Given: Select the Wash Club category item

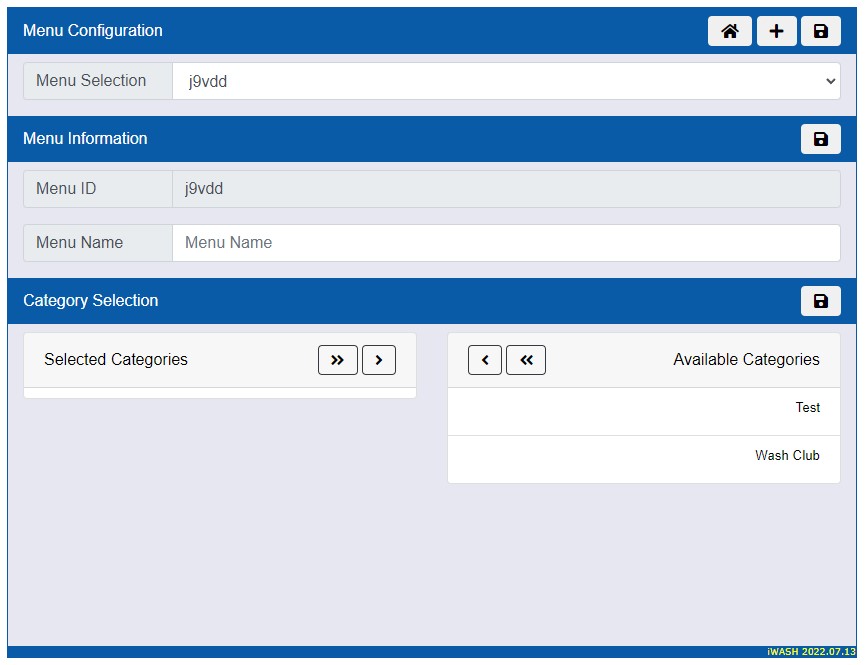Looking at the screenshot, I should [643, 456].
